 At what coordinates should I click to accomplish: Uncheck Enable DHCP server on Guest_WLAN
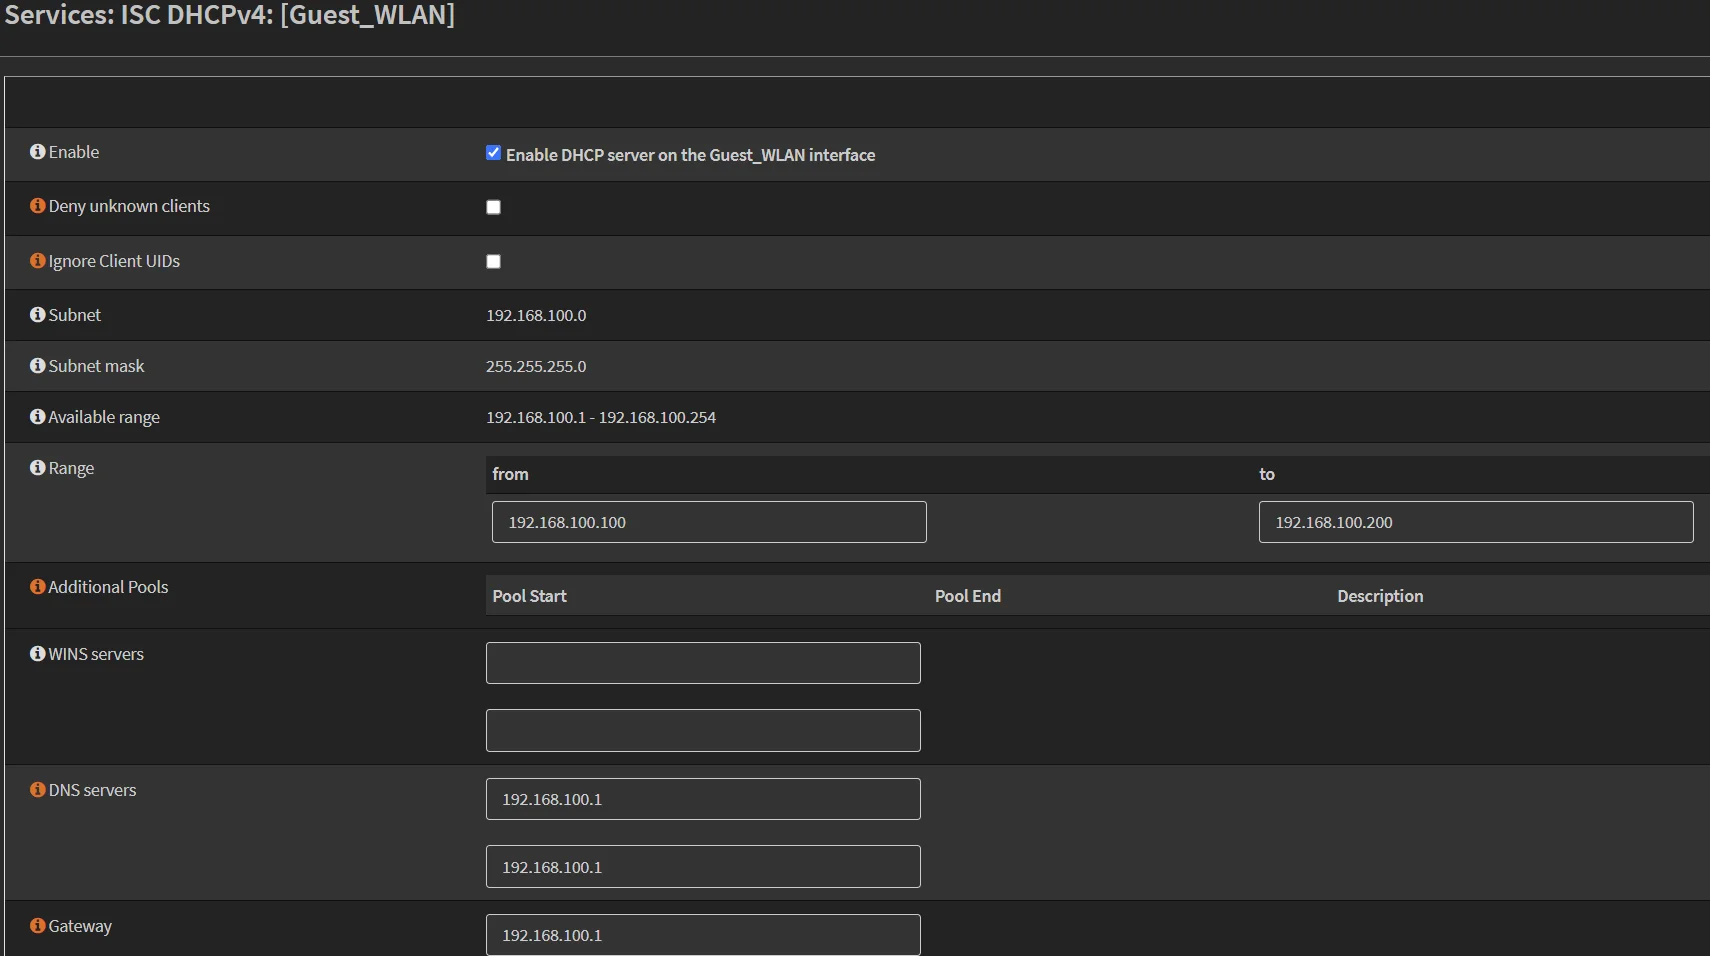(x=493, y=153)
